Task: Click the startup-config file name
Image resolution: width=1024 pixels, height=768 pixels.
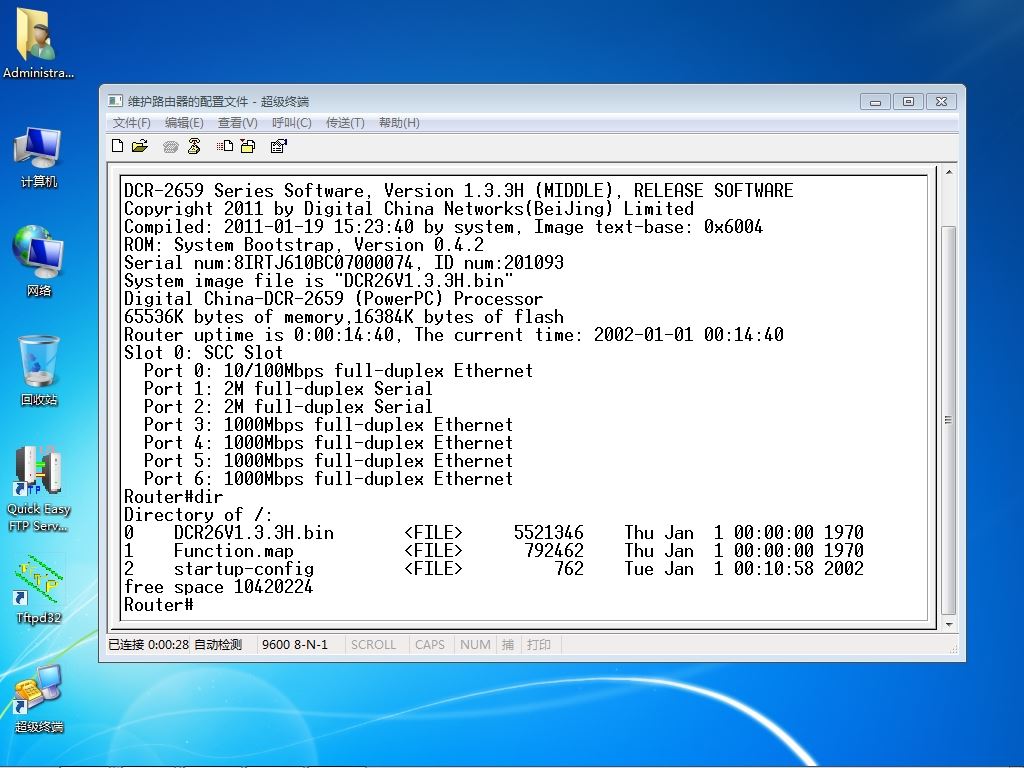Action: coord(244,569)
